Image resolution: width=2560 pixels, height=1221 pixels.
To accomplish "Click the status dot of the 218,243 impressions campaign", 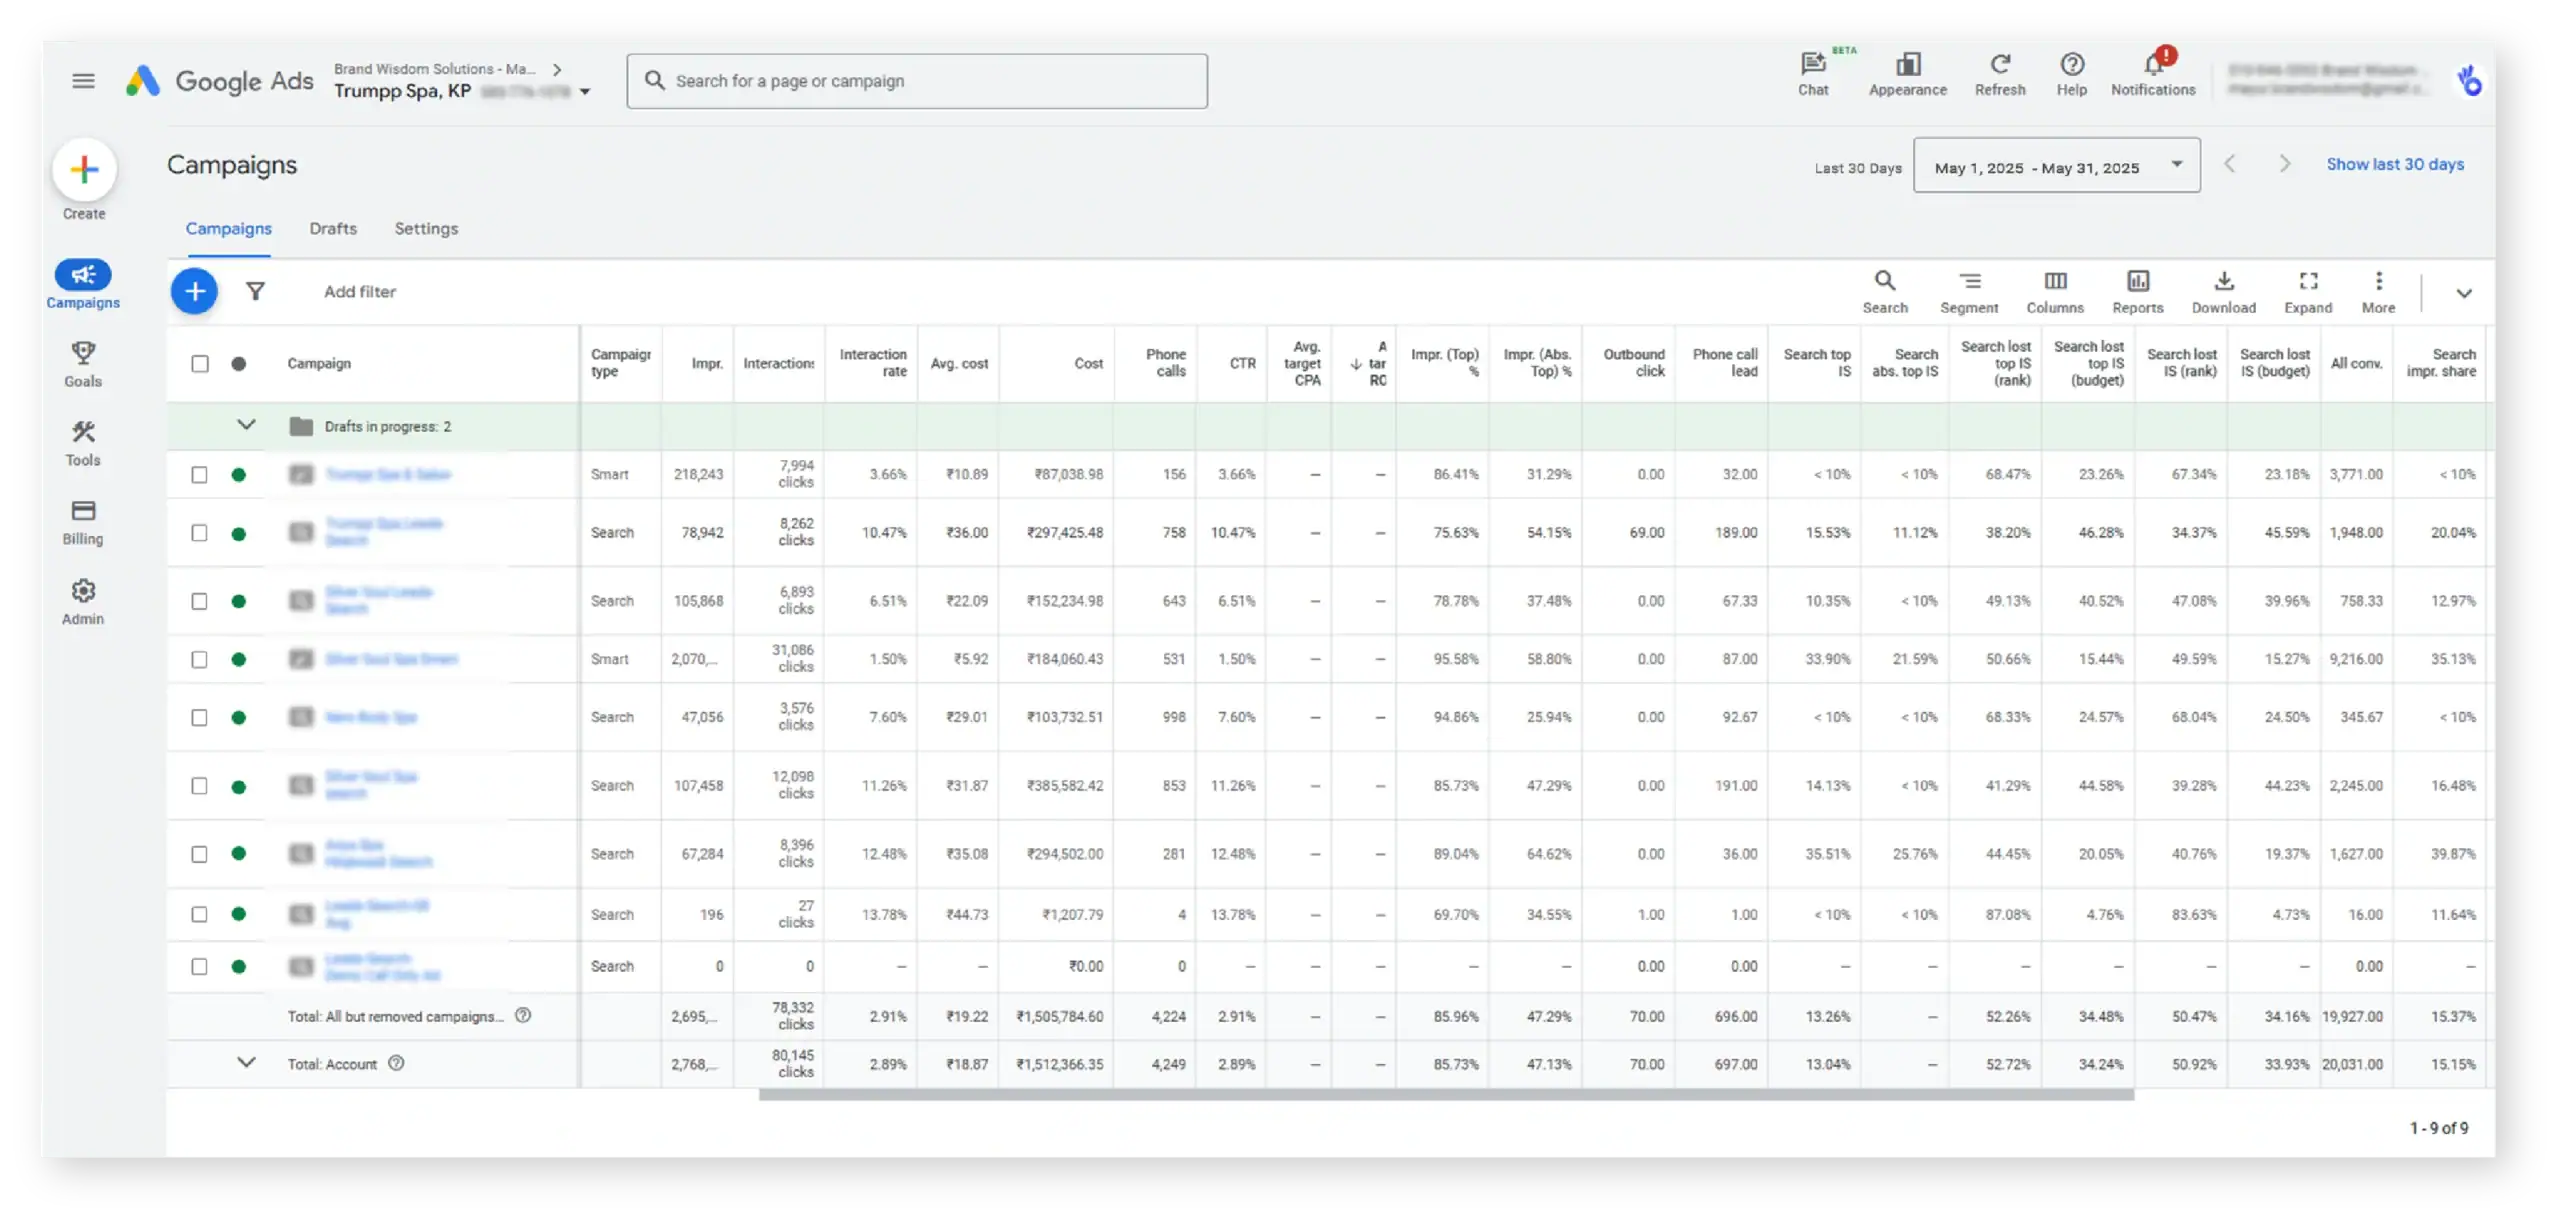I will pos(238,475).
